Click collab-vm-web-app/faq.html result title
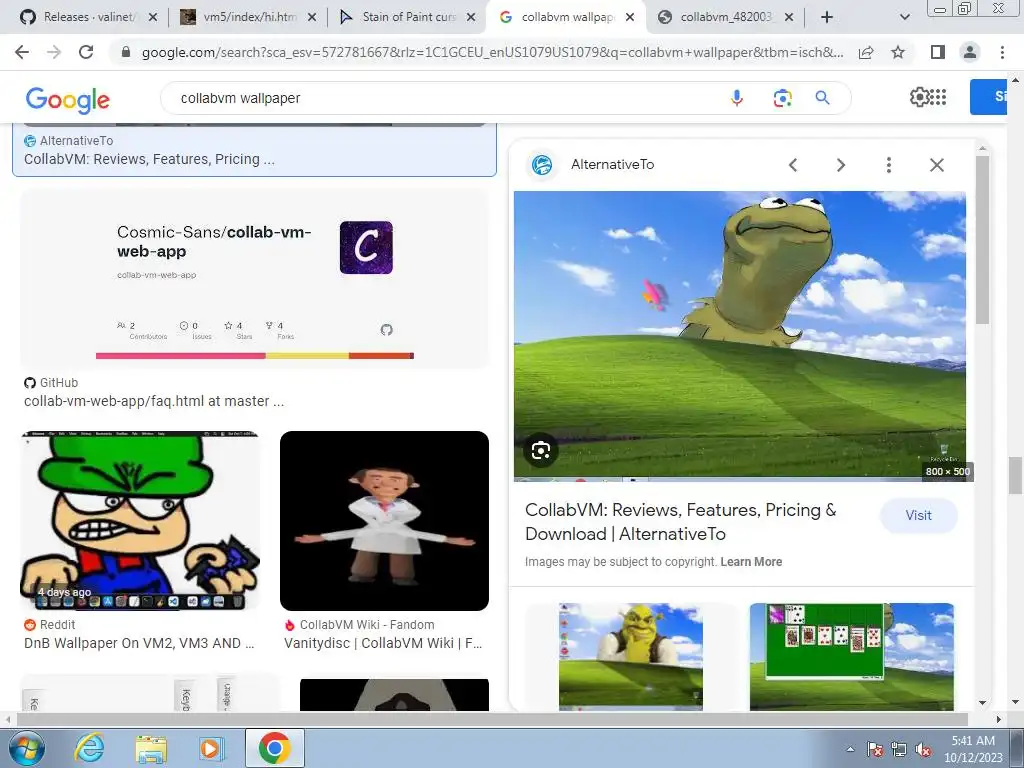The image size is (1024, 768). click(154, 401)
